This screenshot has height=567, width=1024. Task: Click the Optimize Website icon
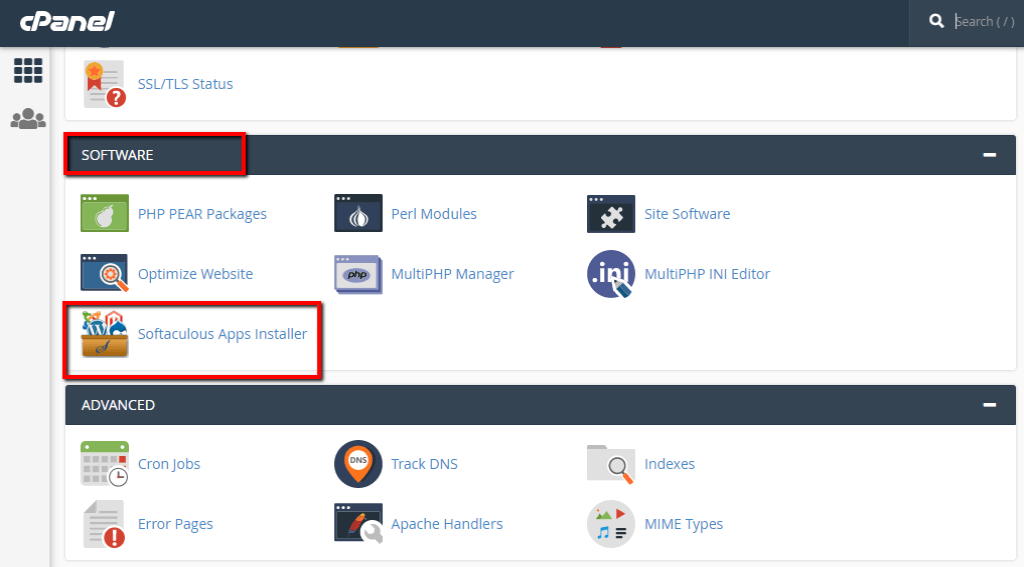(x=104, y=274)
